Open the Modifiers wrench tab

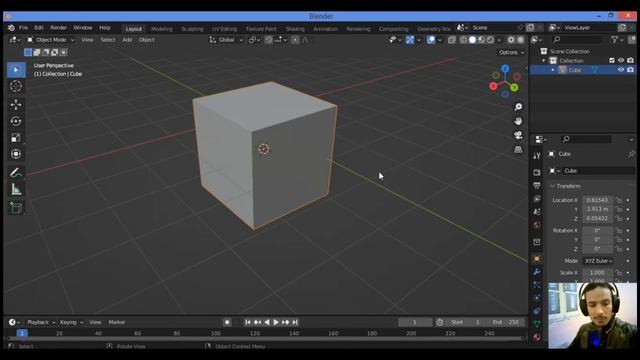point(537,272)
